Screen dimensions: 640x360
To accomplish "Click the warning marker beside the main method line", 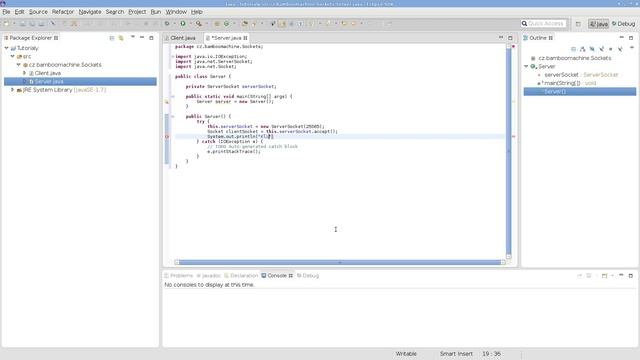I will pyautogui.click(x=167, y=102).
